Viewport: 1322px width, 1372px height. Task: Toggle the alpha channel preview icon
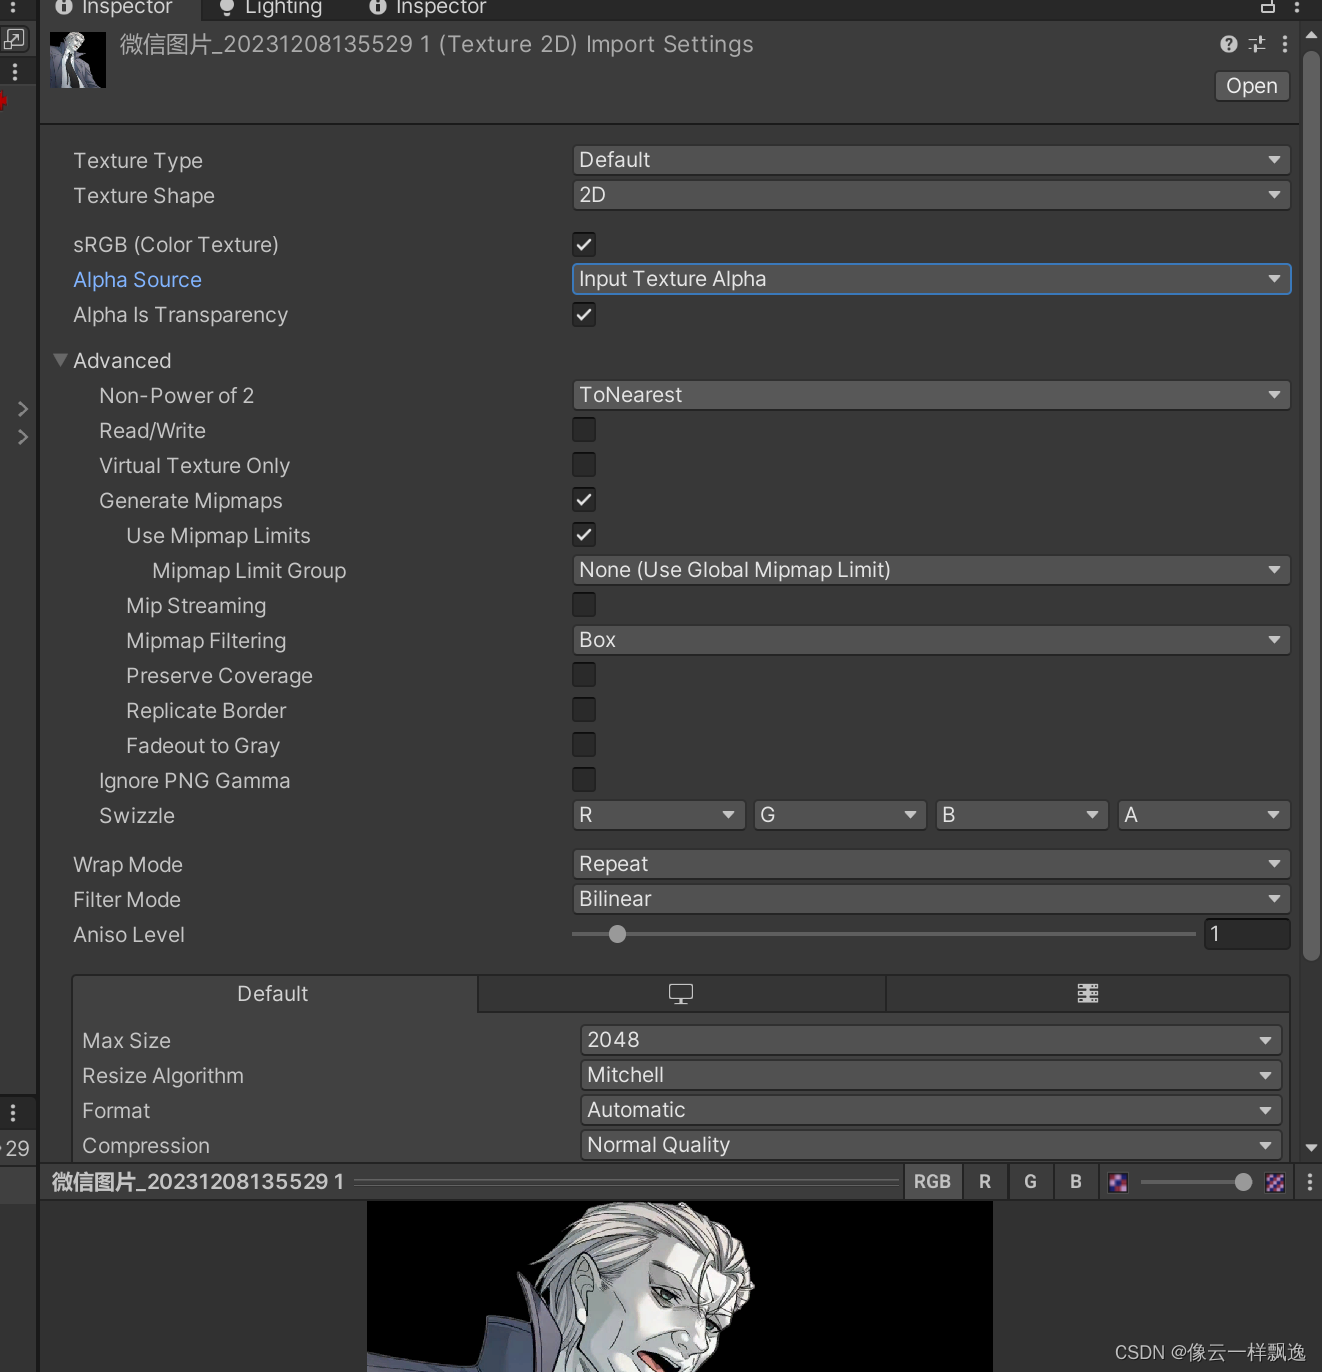click(1118, 1182)
